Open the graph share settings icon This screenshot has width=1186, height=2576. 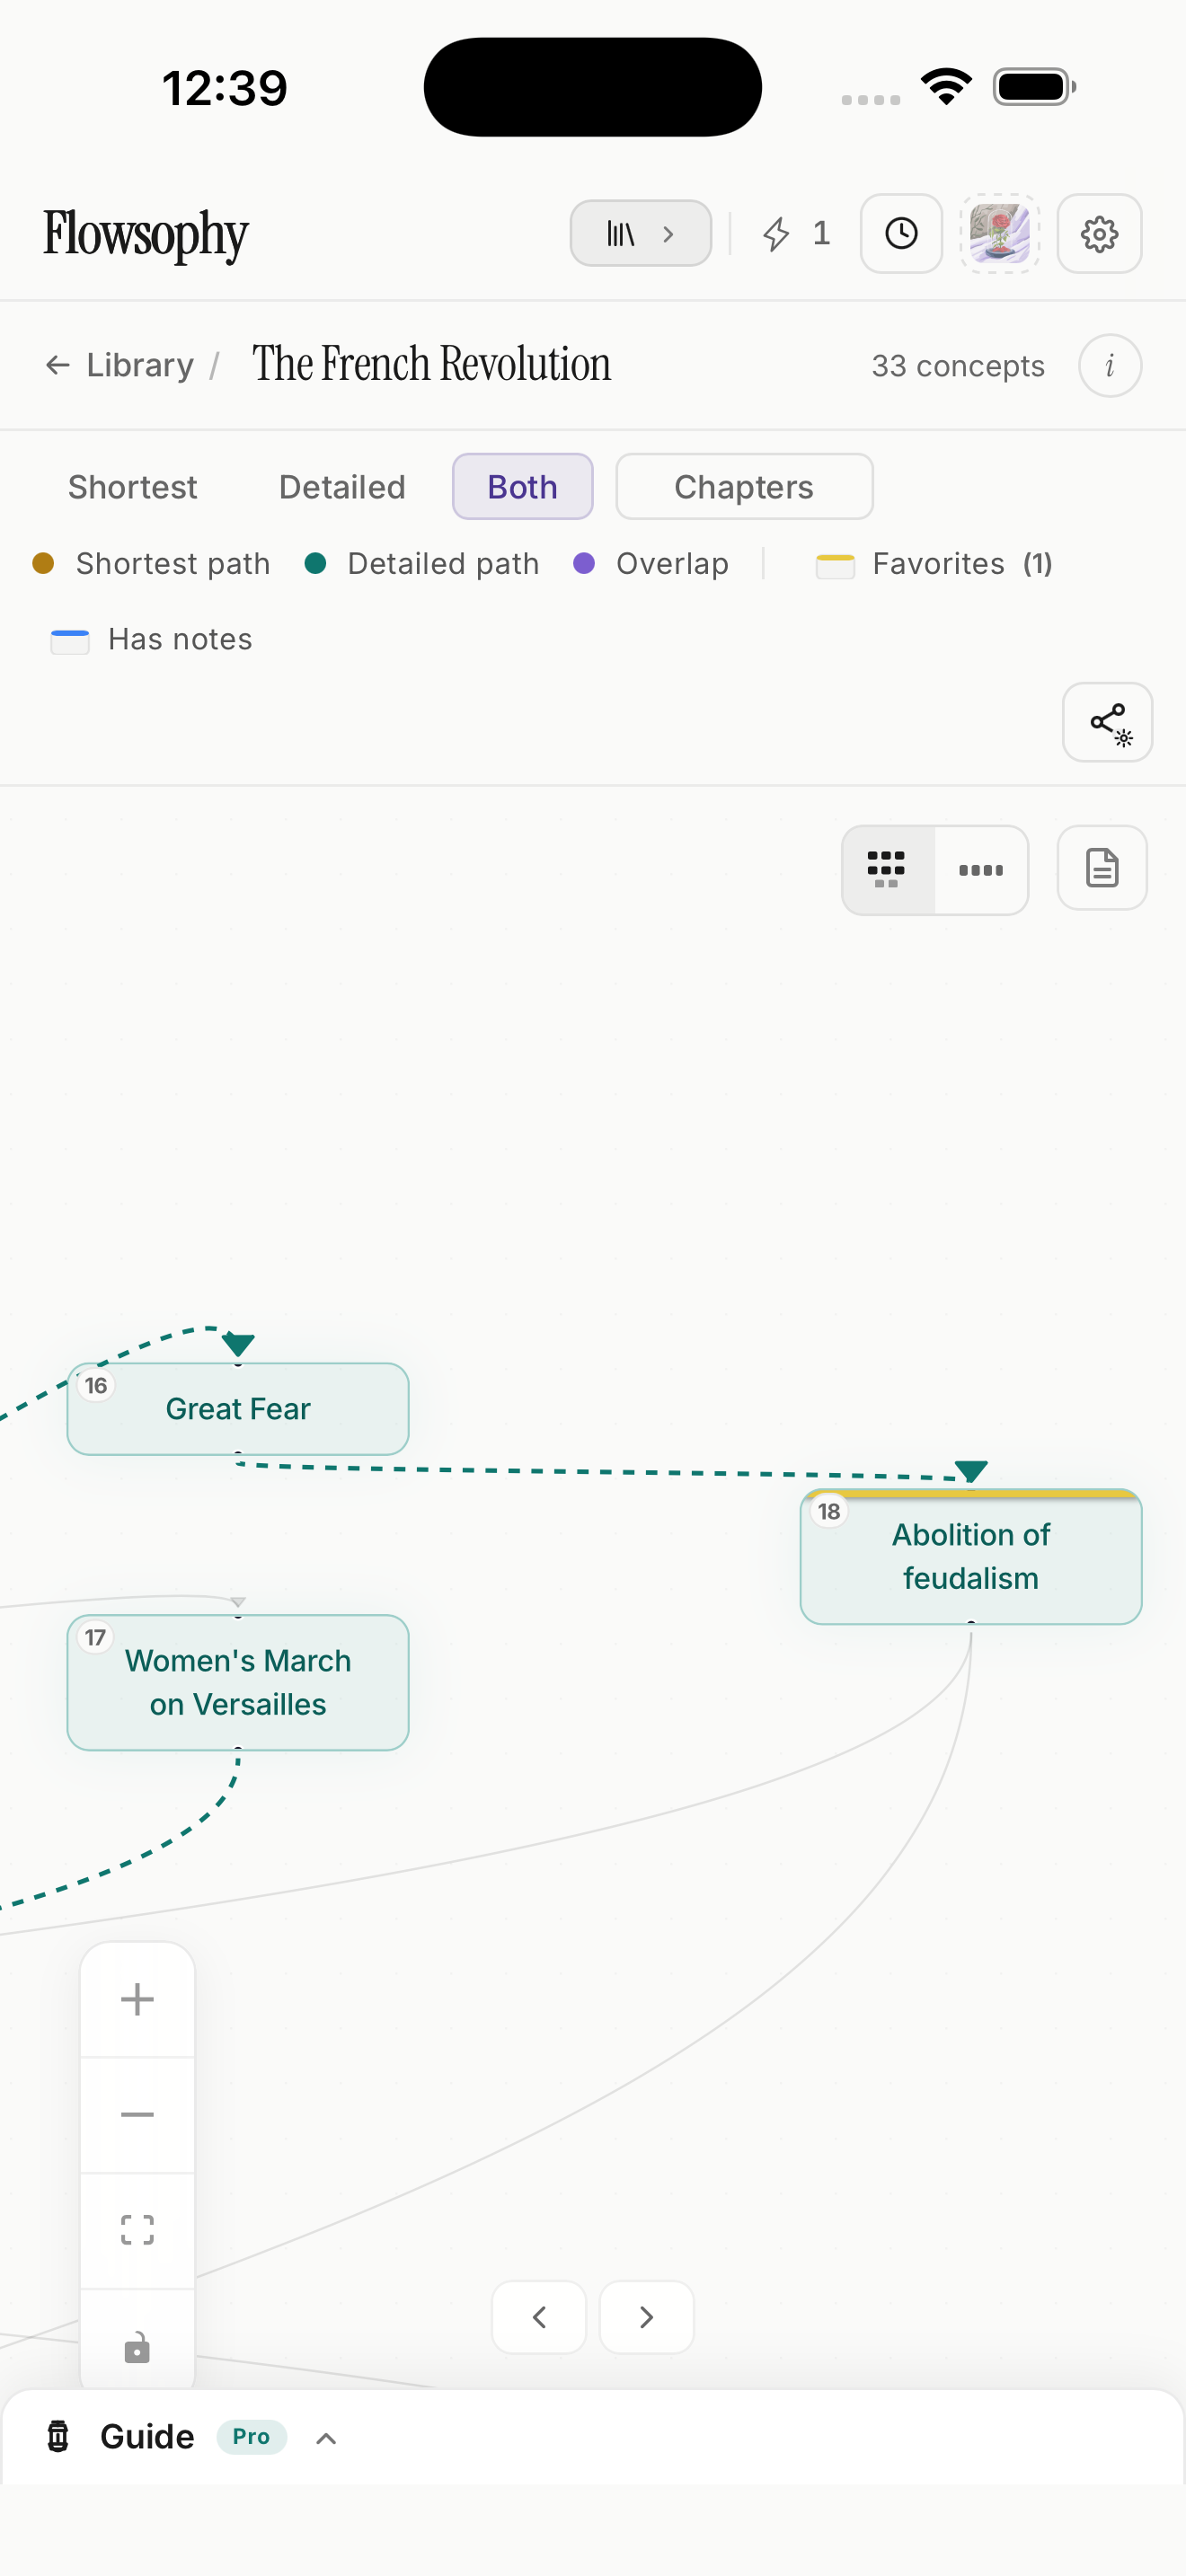tap(1107, 722)
